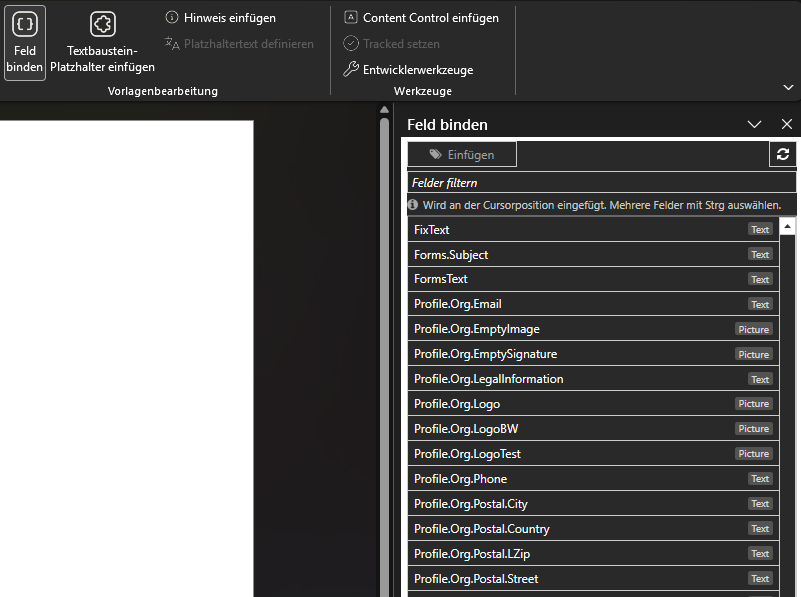This screenshot has height=597, width=801.
Task: Click the document scrollbar up arrow
Action: [385, 110]
